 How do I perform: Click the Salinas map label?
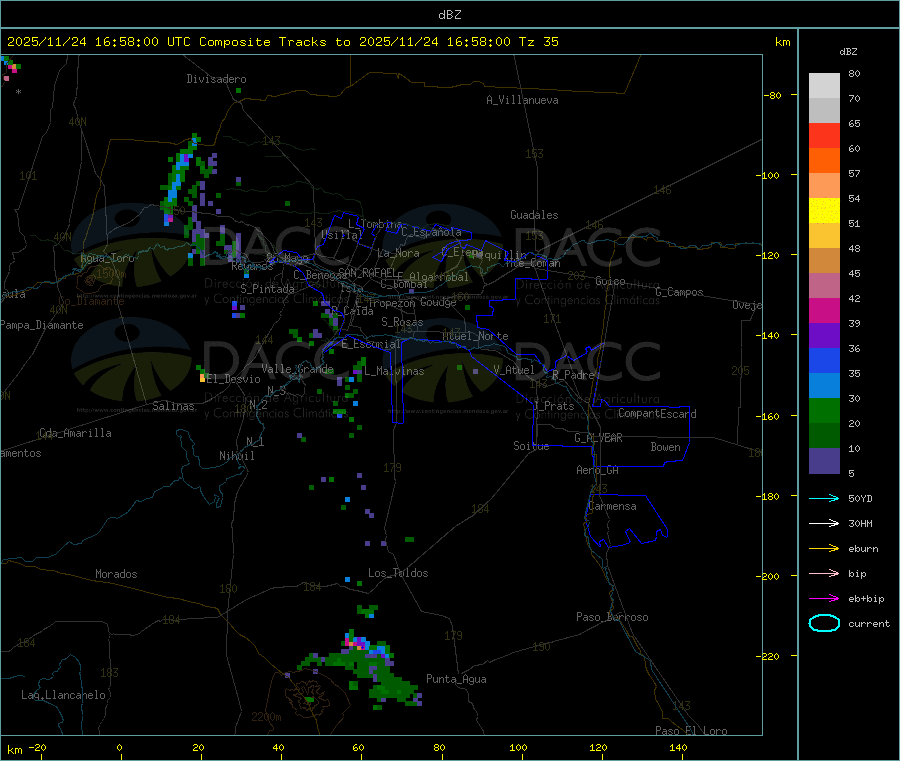click(173, 406)
